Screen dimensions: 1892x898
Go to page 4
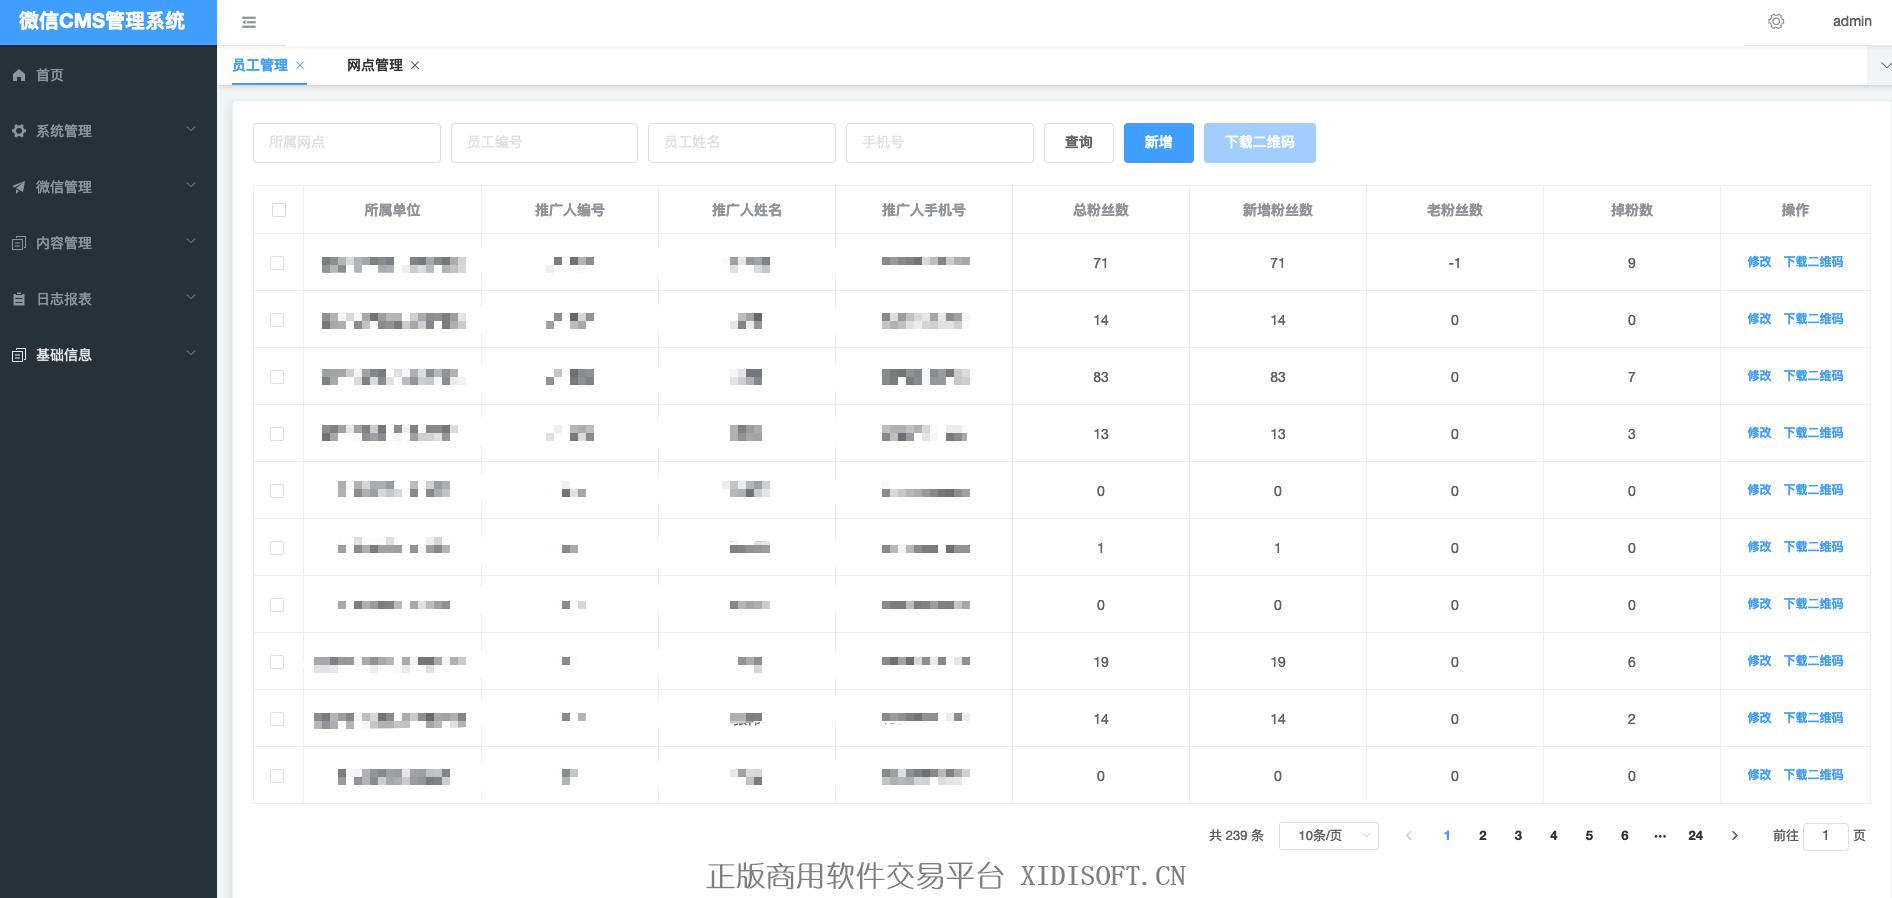point(1554,836)
